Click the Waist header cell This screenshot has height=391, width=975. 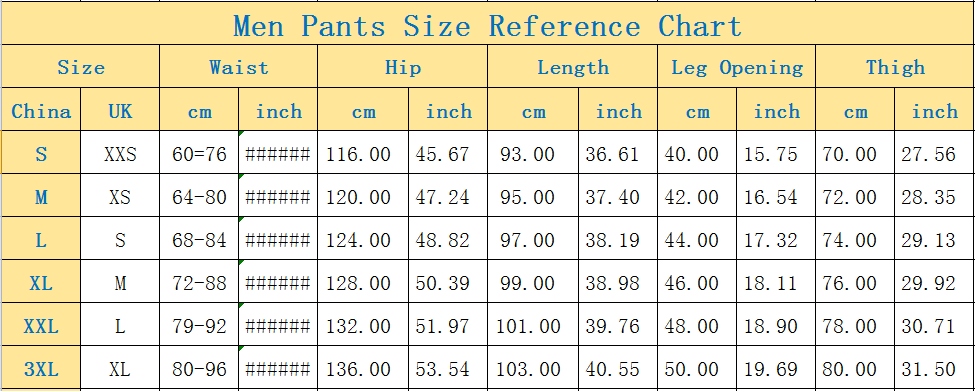click(239, 66)
